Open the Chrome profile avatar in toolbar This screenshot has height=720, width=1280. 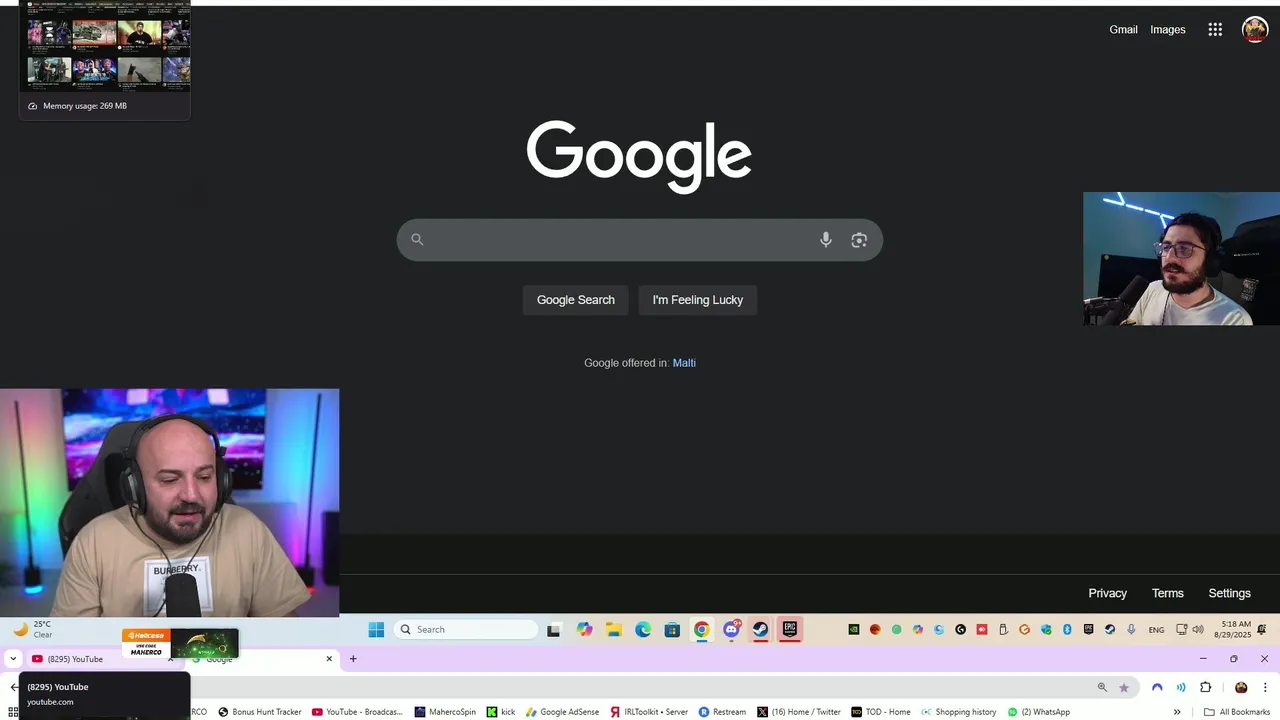tap(1241, 687)
